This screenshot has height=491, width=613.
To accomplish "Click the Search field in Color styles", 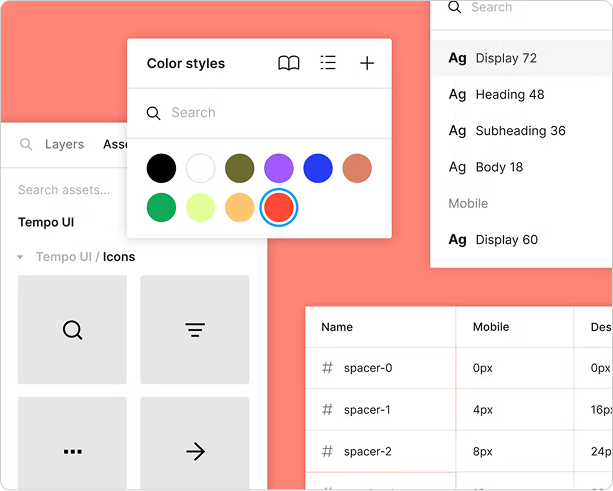I will [x=260, y=113].
